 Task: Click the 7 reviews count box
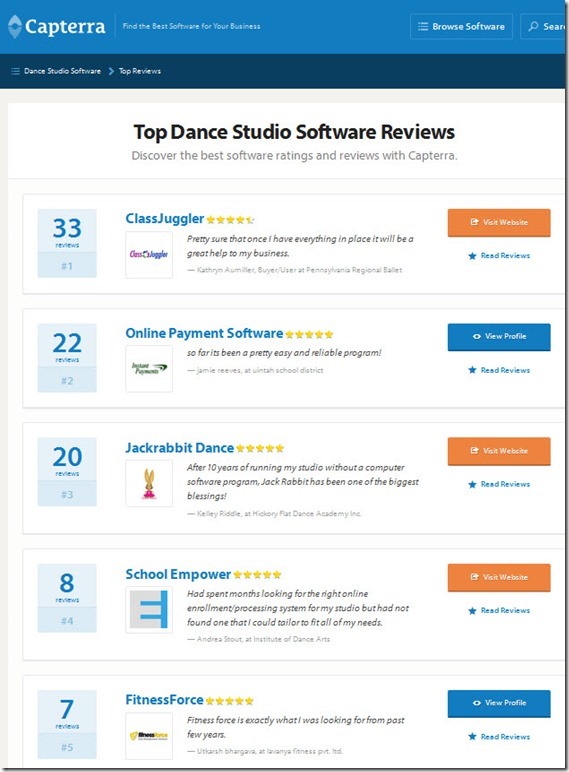coord(67,712)
